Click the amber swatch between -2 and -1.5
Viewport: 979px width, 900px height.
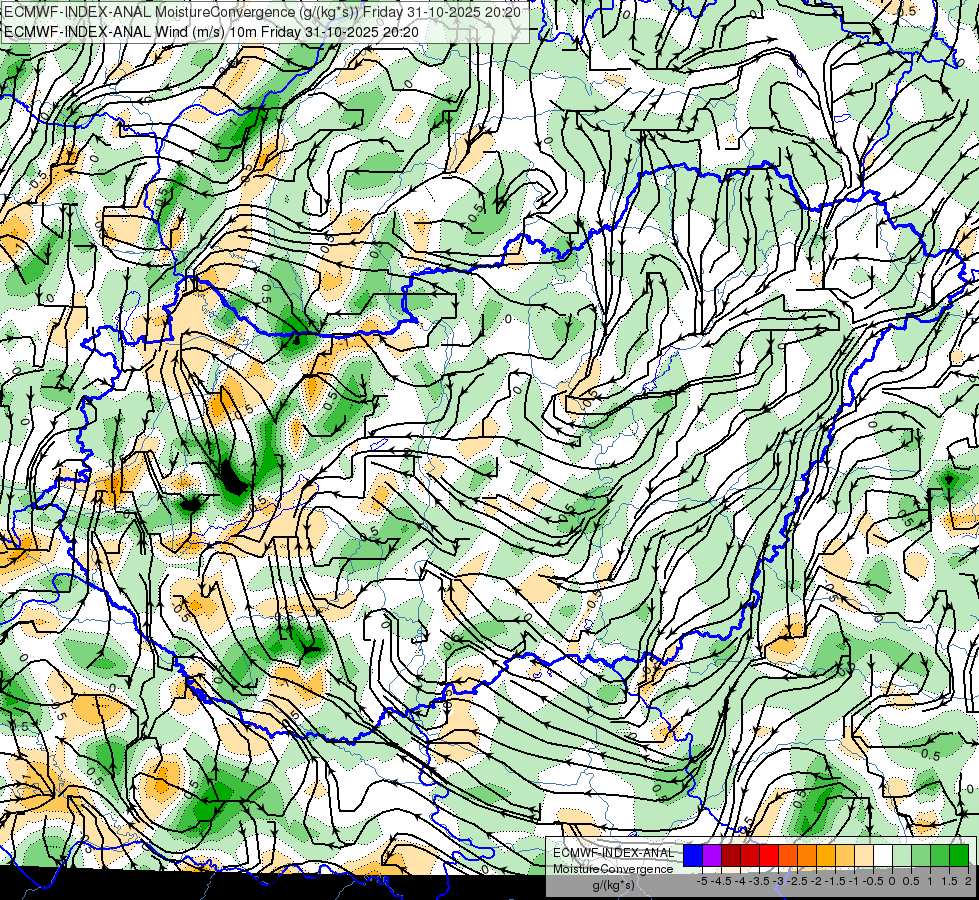click(x=826, y=855)
